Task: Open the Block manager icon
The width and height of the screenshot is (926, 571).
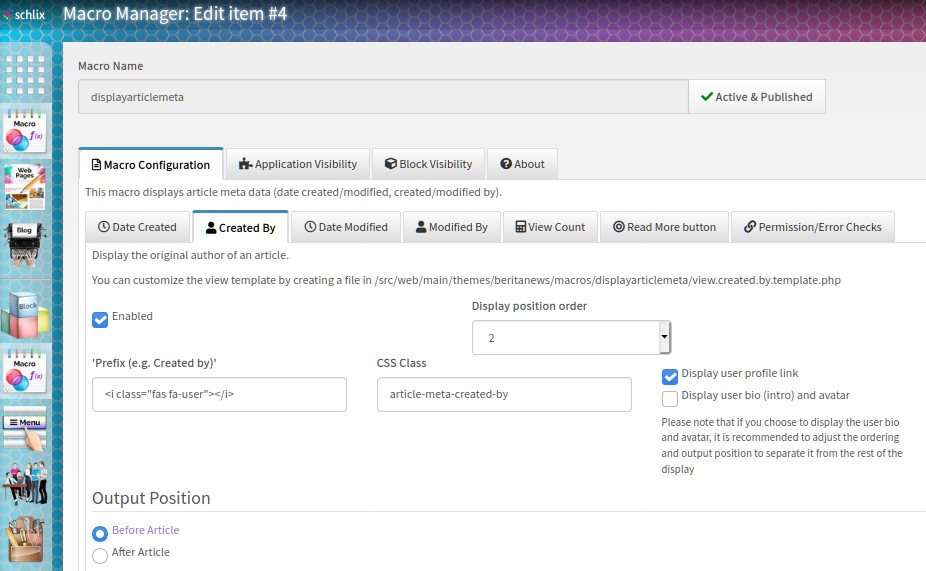Action: pos(25,314)
